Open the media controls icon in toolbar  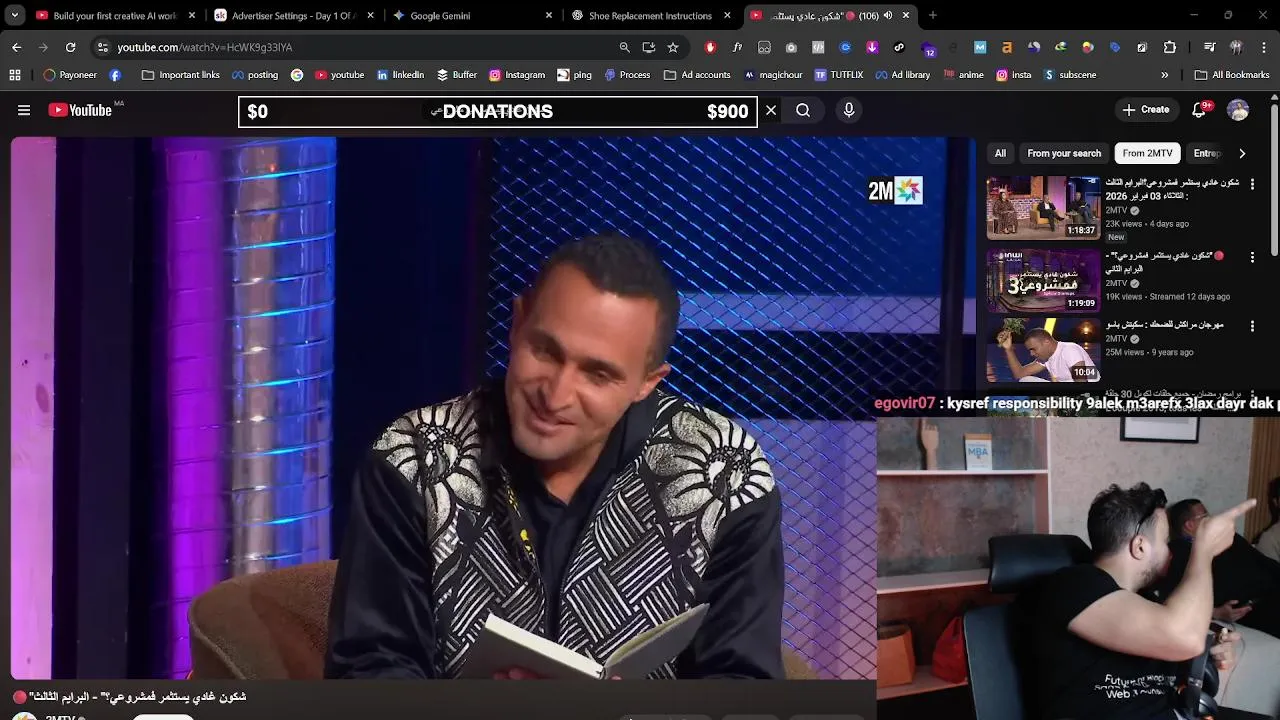coord(1210,47)
